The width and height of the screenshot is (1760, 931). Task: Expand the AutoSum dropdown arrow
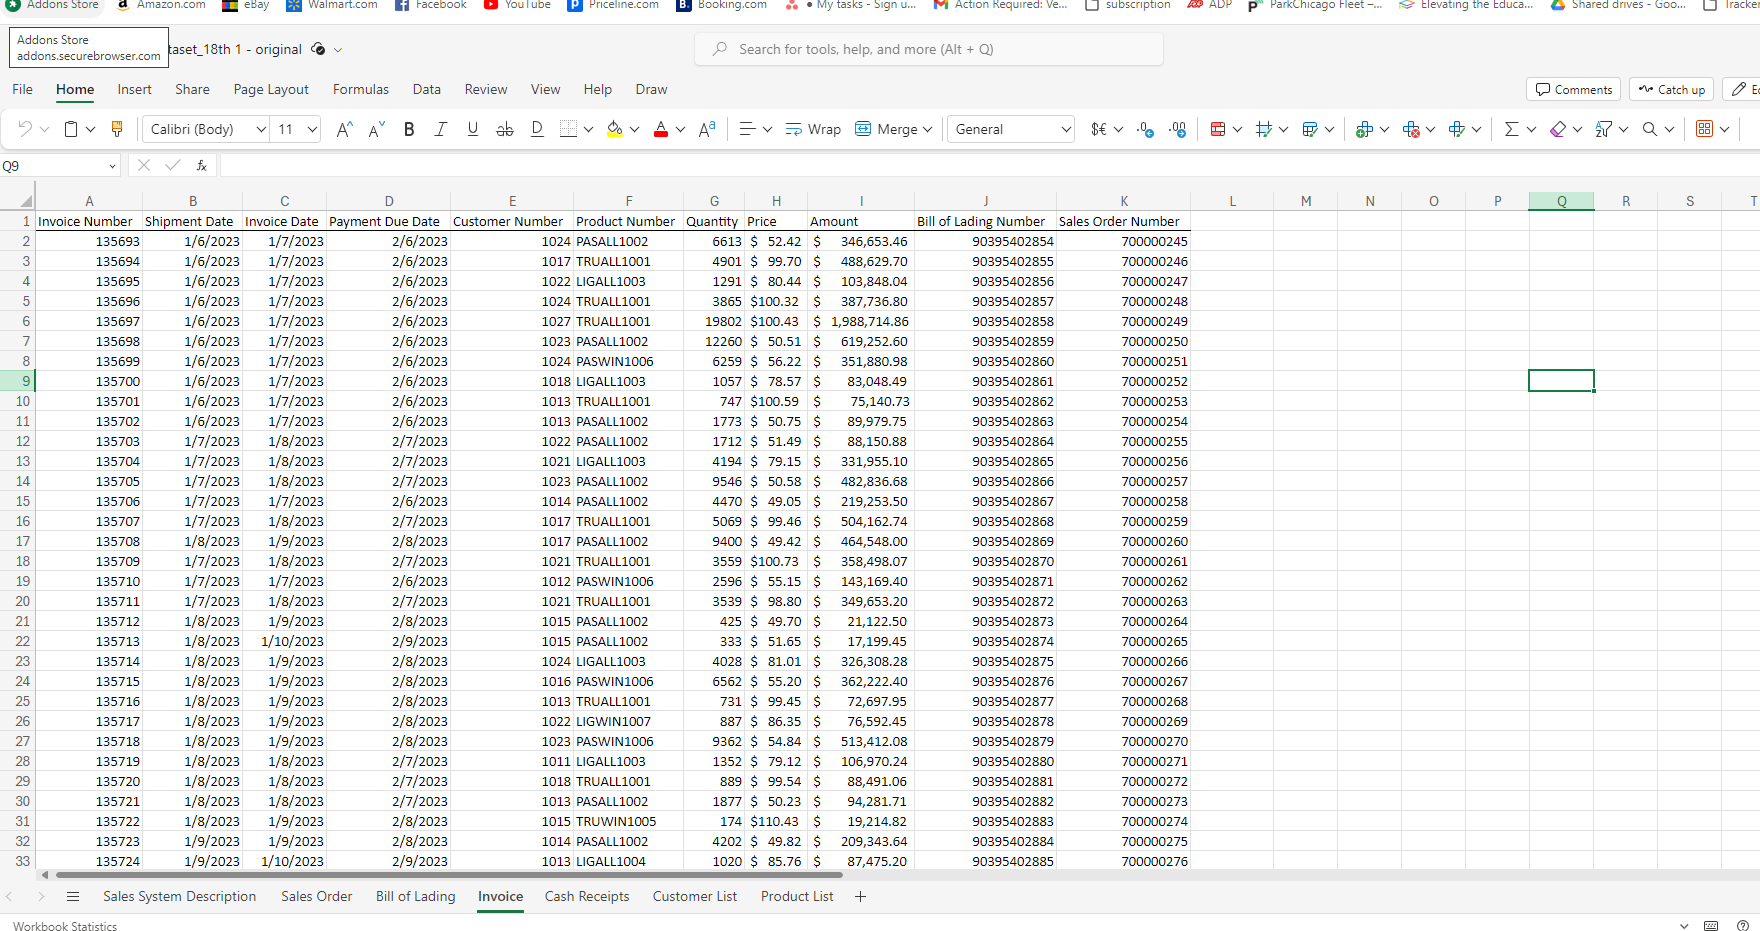tap(1531, 129)
